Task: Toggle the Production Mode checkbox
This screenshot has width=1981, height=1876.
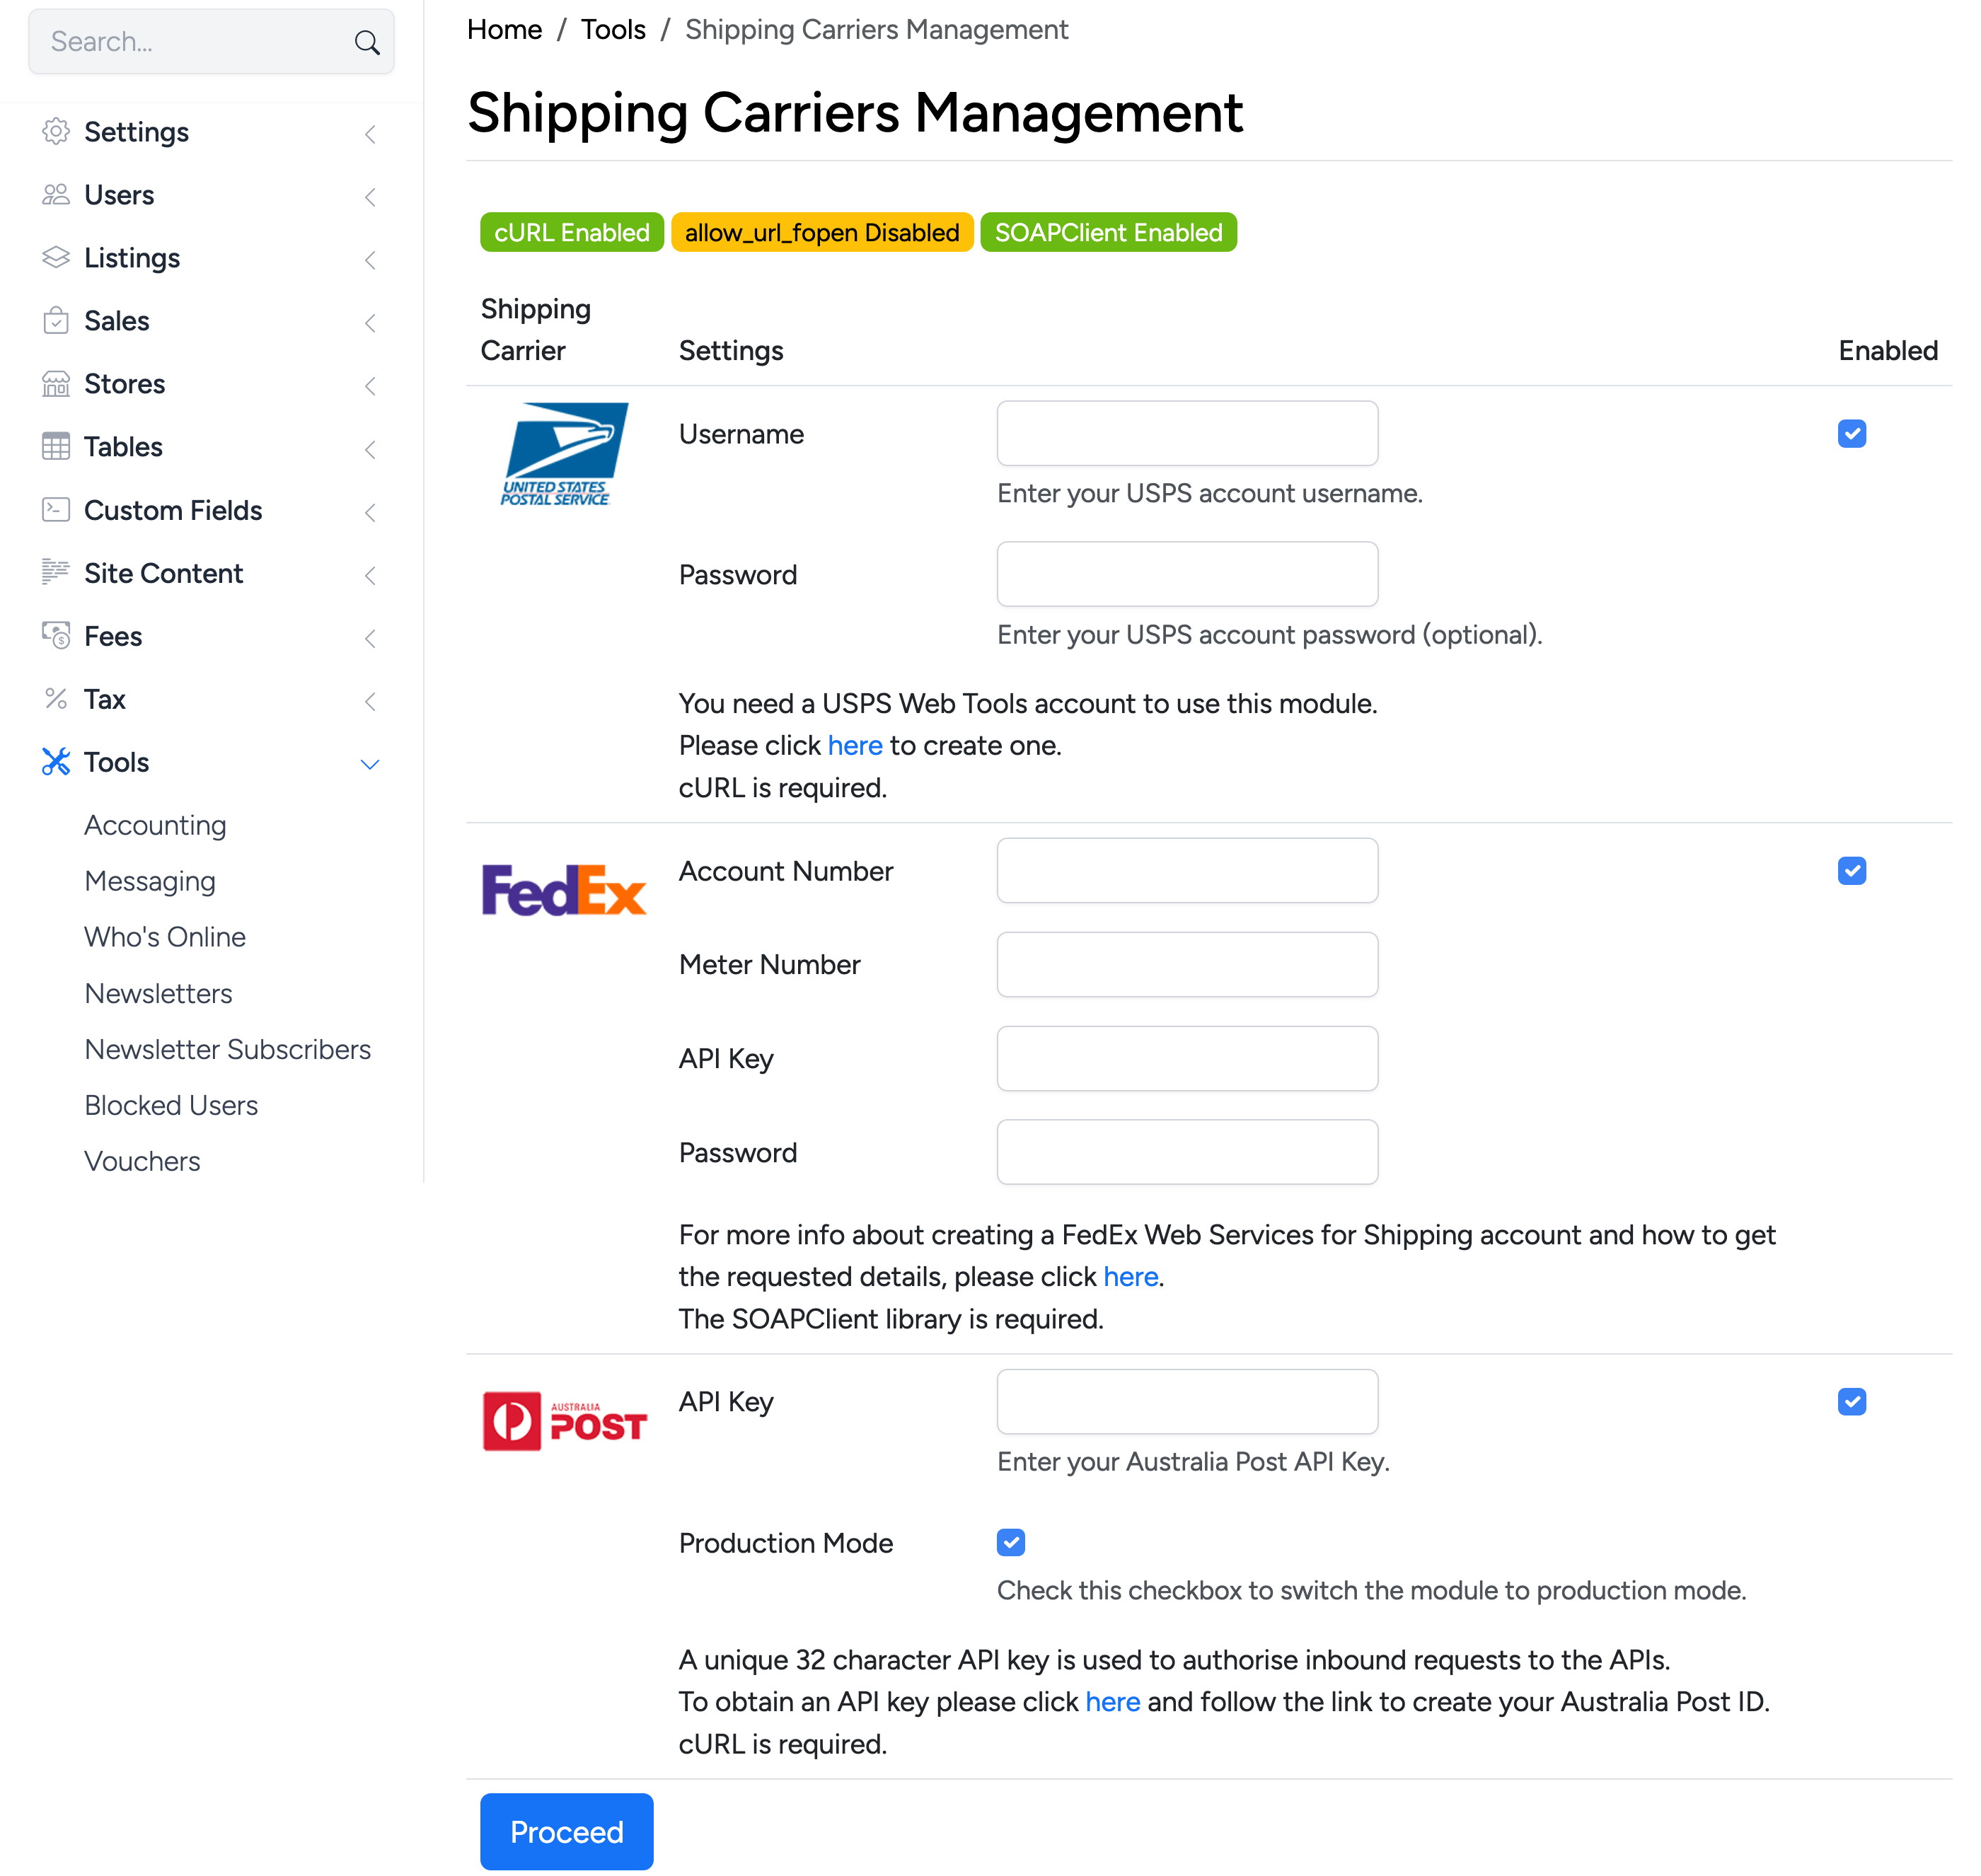Action: pyautogui.click(x=1011, y=1543)
